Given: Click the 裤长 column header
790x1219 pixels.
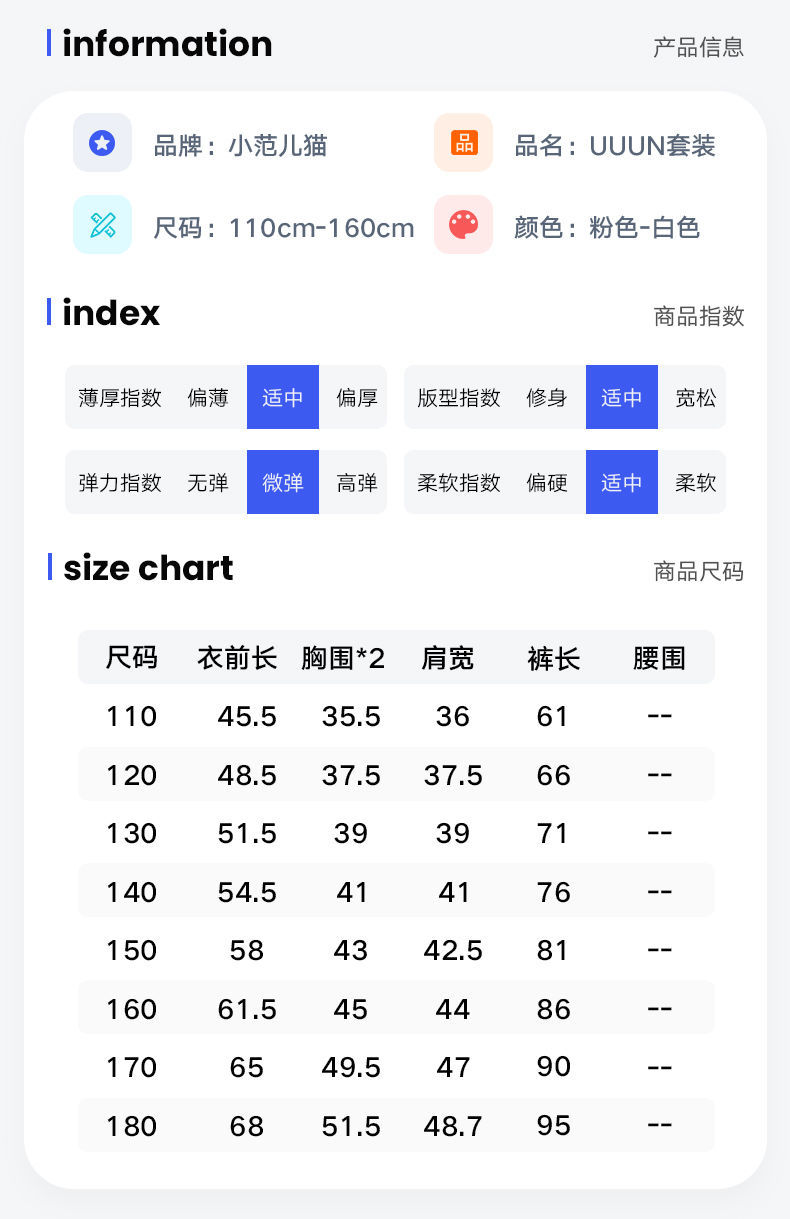Looking at the screenshot, I should 553,658.
